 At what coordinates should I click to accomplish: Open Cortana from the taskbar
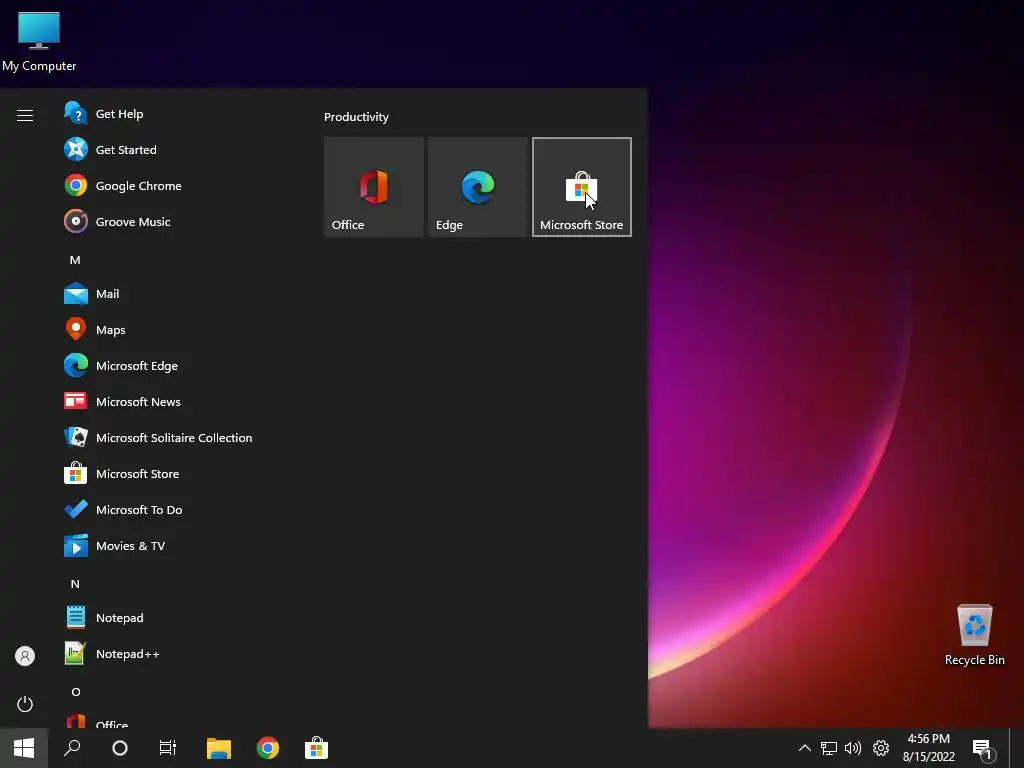pos(120,748)
